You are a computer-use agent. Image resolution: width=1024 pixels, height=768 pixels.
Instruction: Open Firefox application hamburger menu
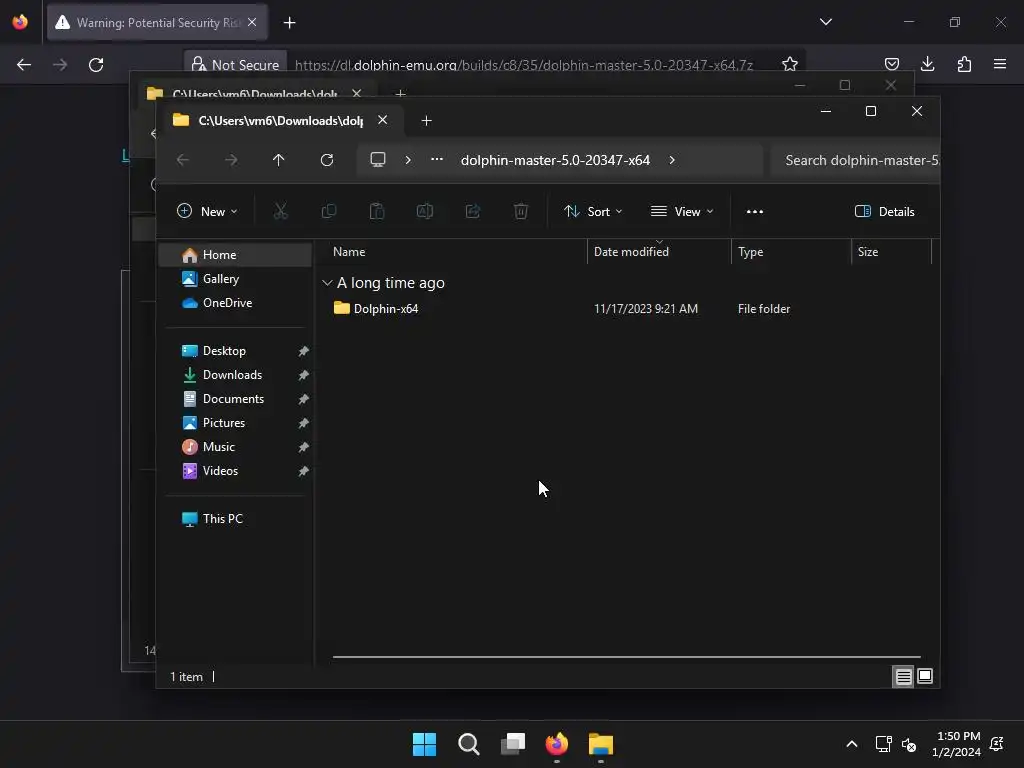coord(999,64)
